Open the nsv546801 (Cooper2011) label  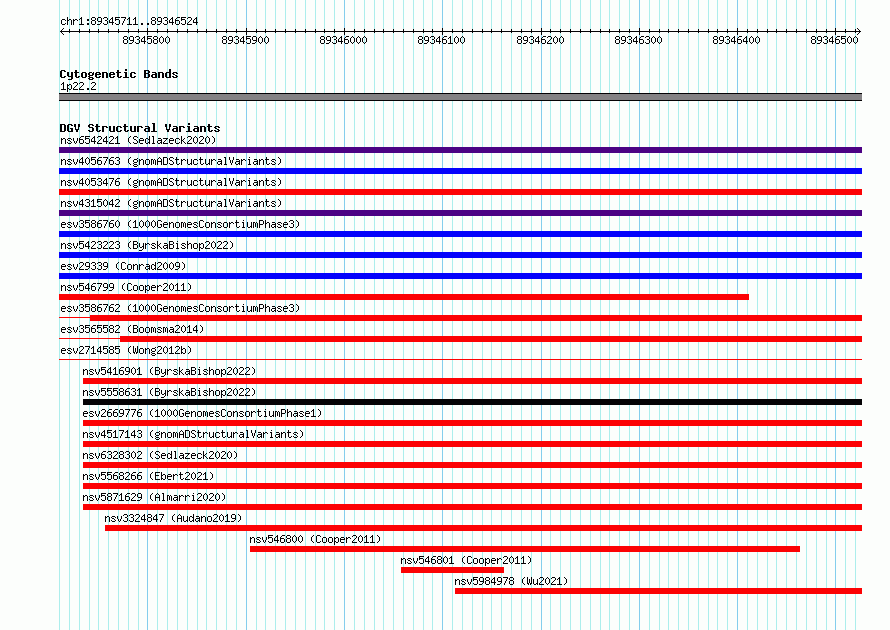coord(466,560)
